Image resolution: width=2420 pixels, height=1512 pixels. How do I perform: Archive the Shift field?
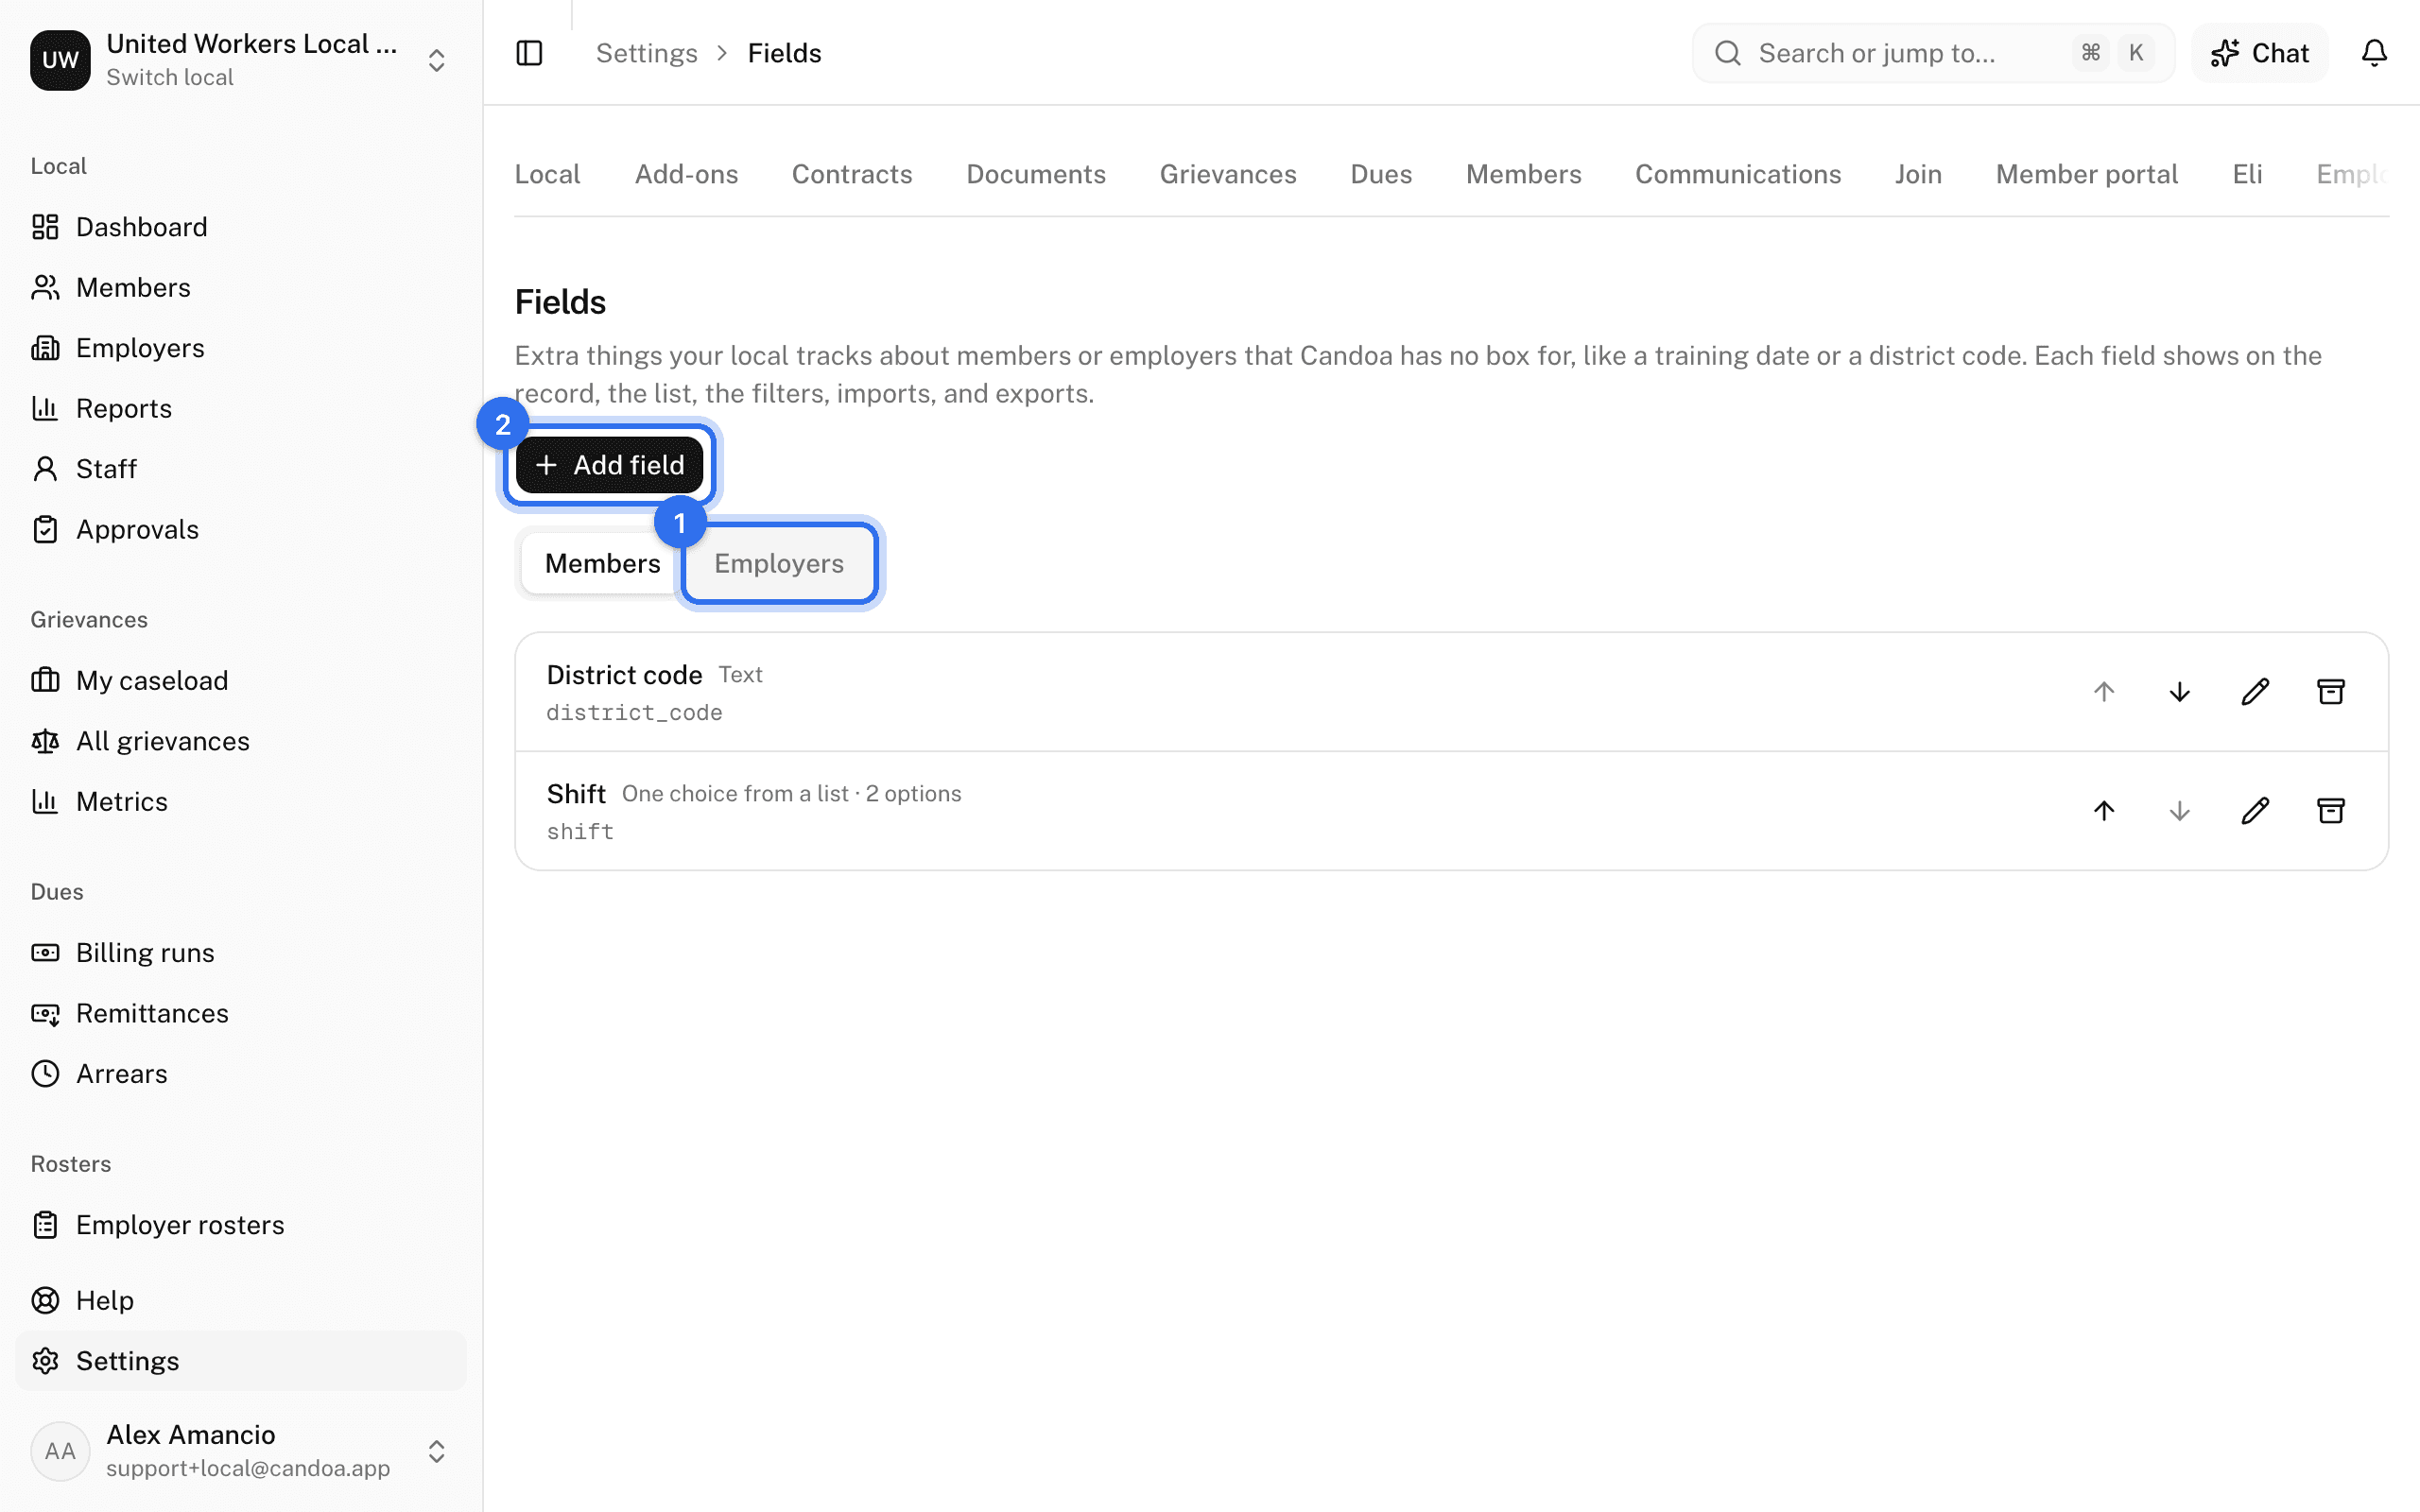coord(2330,811)
